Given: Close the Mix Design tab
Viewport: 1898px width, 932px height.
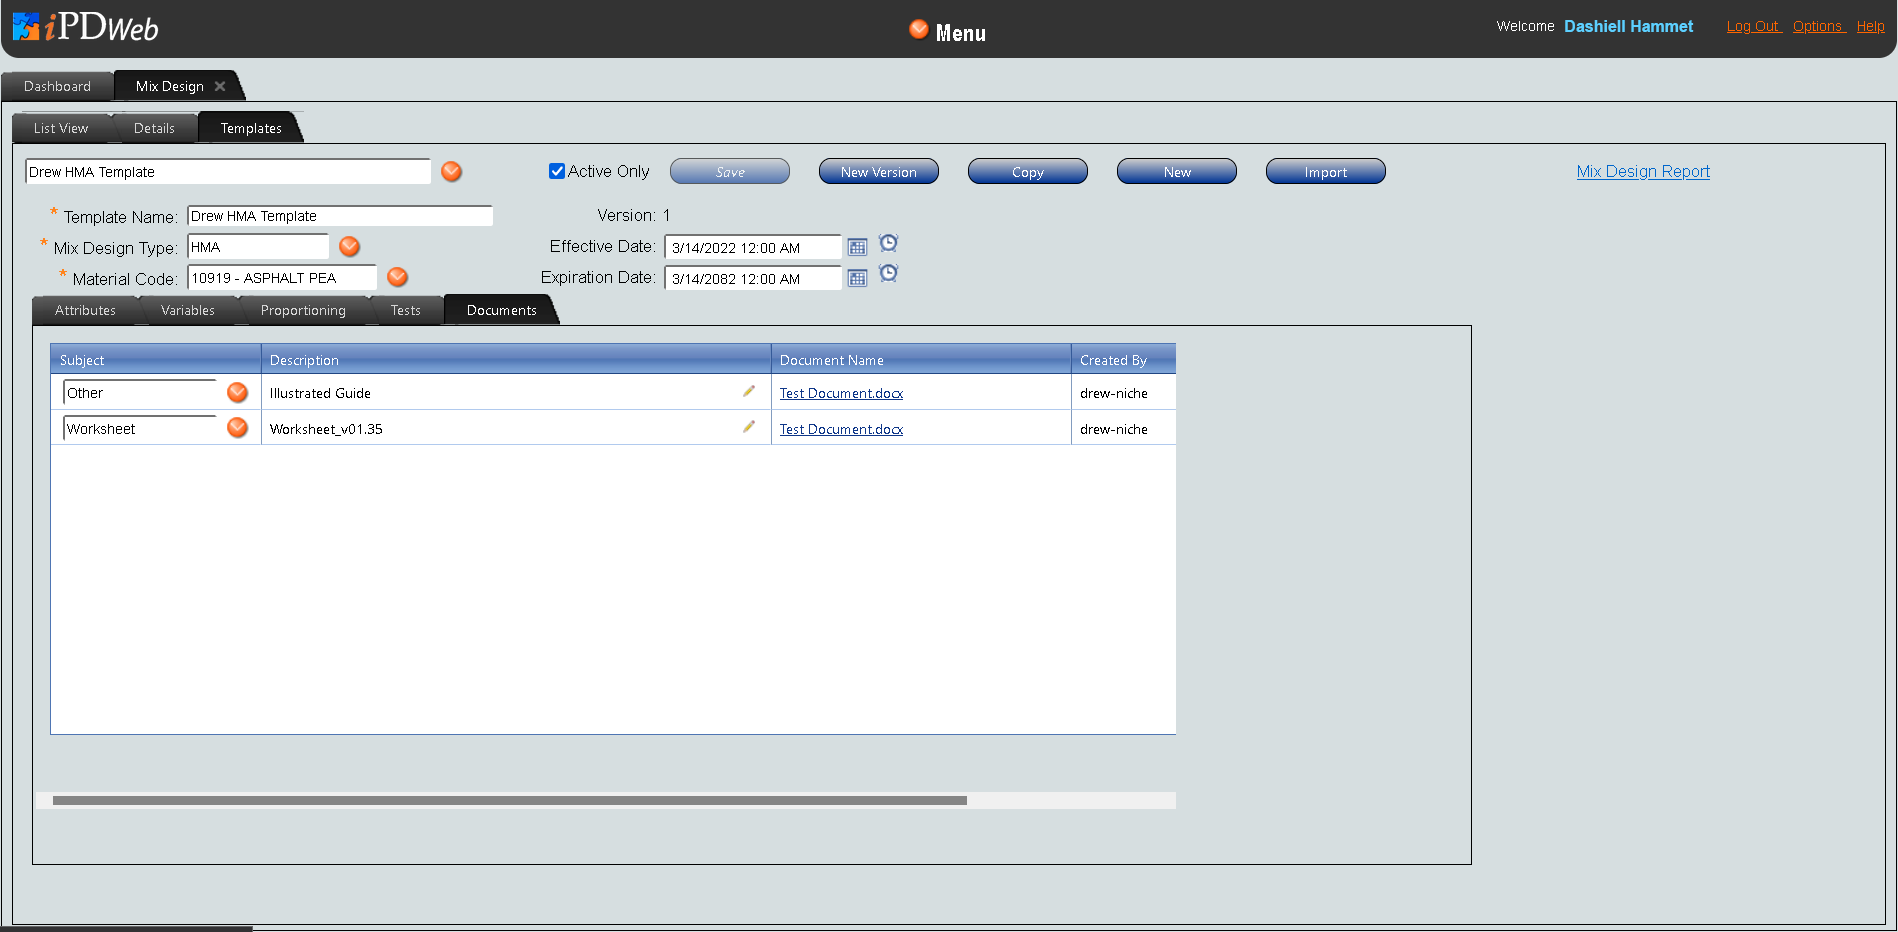Looking at the screenshot, I should (220, 87).
